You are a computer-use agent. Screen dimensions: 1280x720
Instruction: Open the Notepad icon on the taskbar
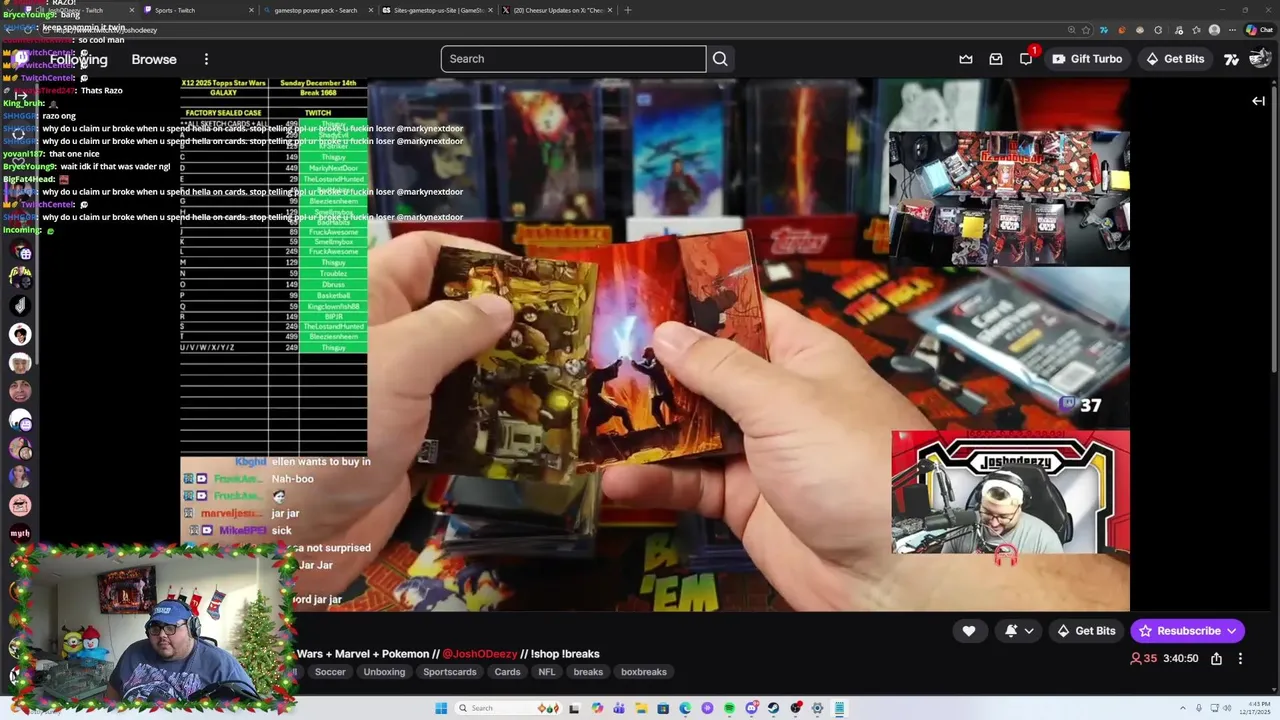point(839,708)
